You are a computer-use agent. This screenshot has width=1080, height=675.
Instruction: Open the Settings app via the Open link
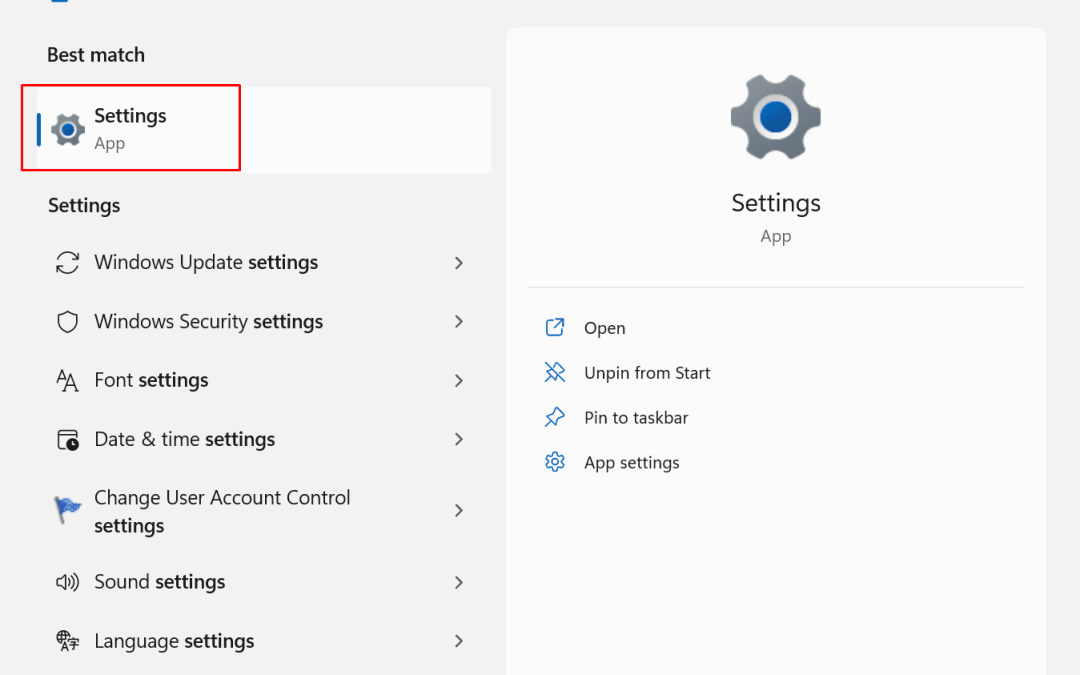(604, 327)
